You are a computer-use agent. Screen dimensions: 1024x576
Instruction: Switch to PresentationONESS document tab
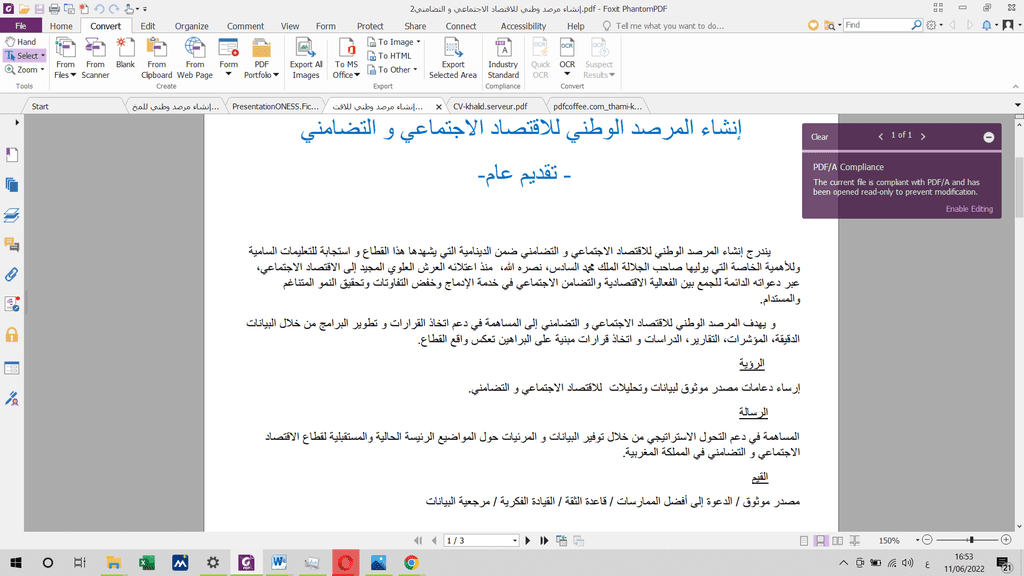pyautogui.click(x=275, y=106)
